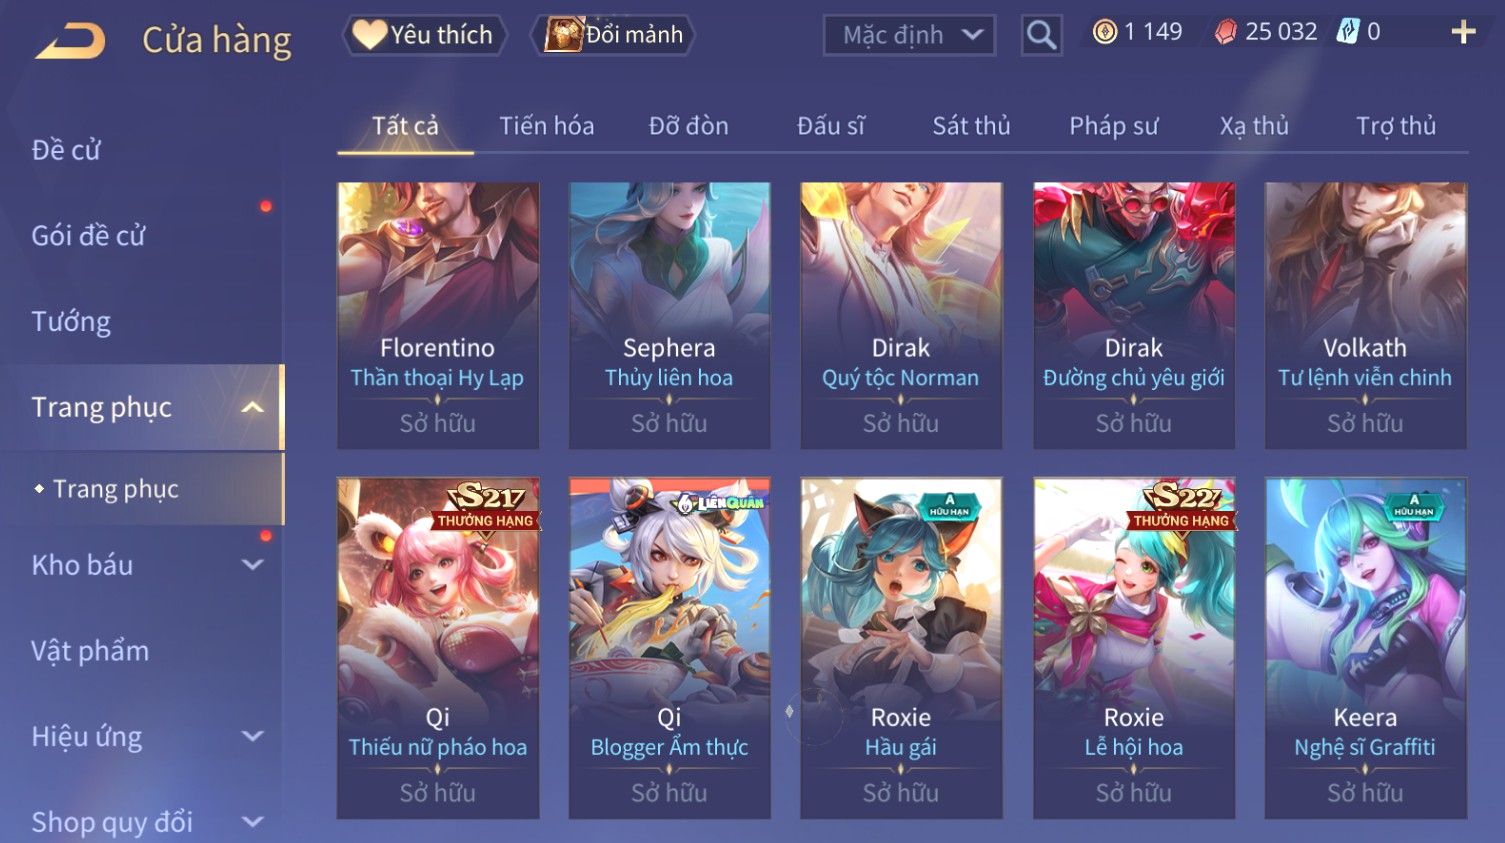Select the Florentino Thần thoại Hy Lạp skin

[438, 315]
